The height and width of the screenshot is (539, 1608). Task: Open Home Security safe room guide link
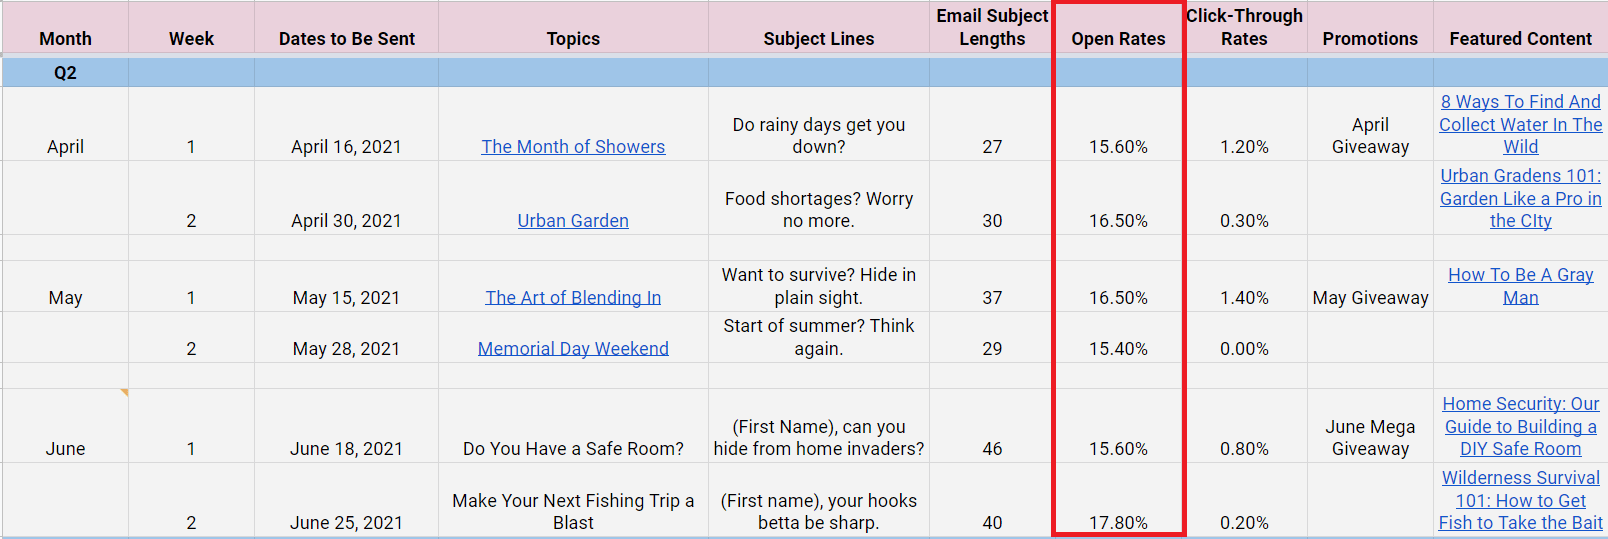1520,426
